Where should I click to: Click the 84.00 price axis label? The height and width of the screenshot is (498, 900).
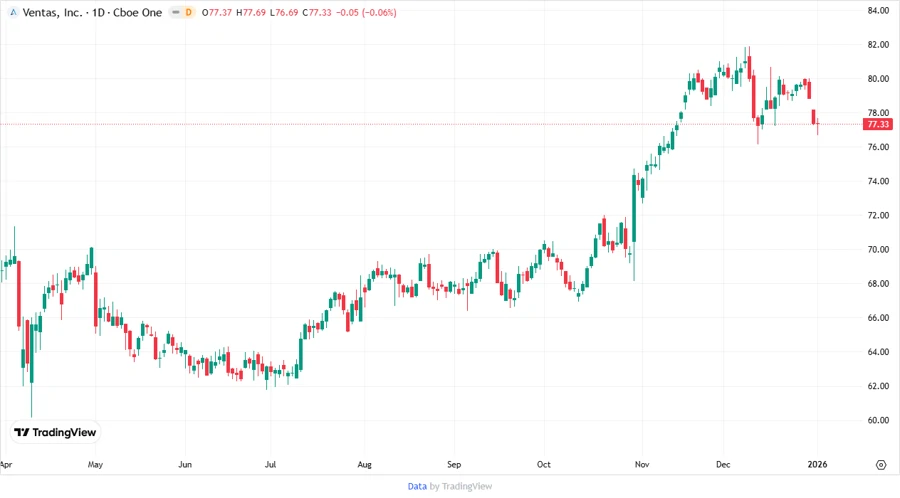pyautogui.click(x=878, y=10)
